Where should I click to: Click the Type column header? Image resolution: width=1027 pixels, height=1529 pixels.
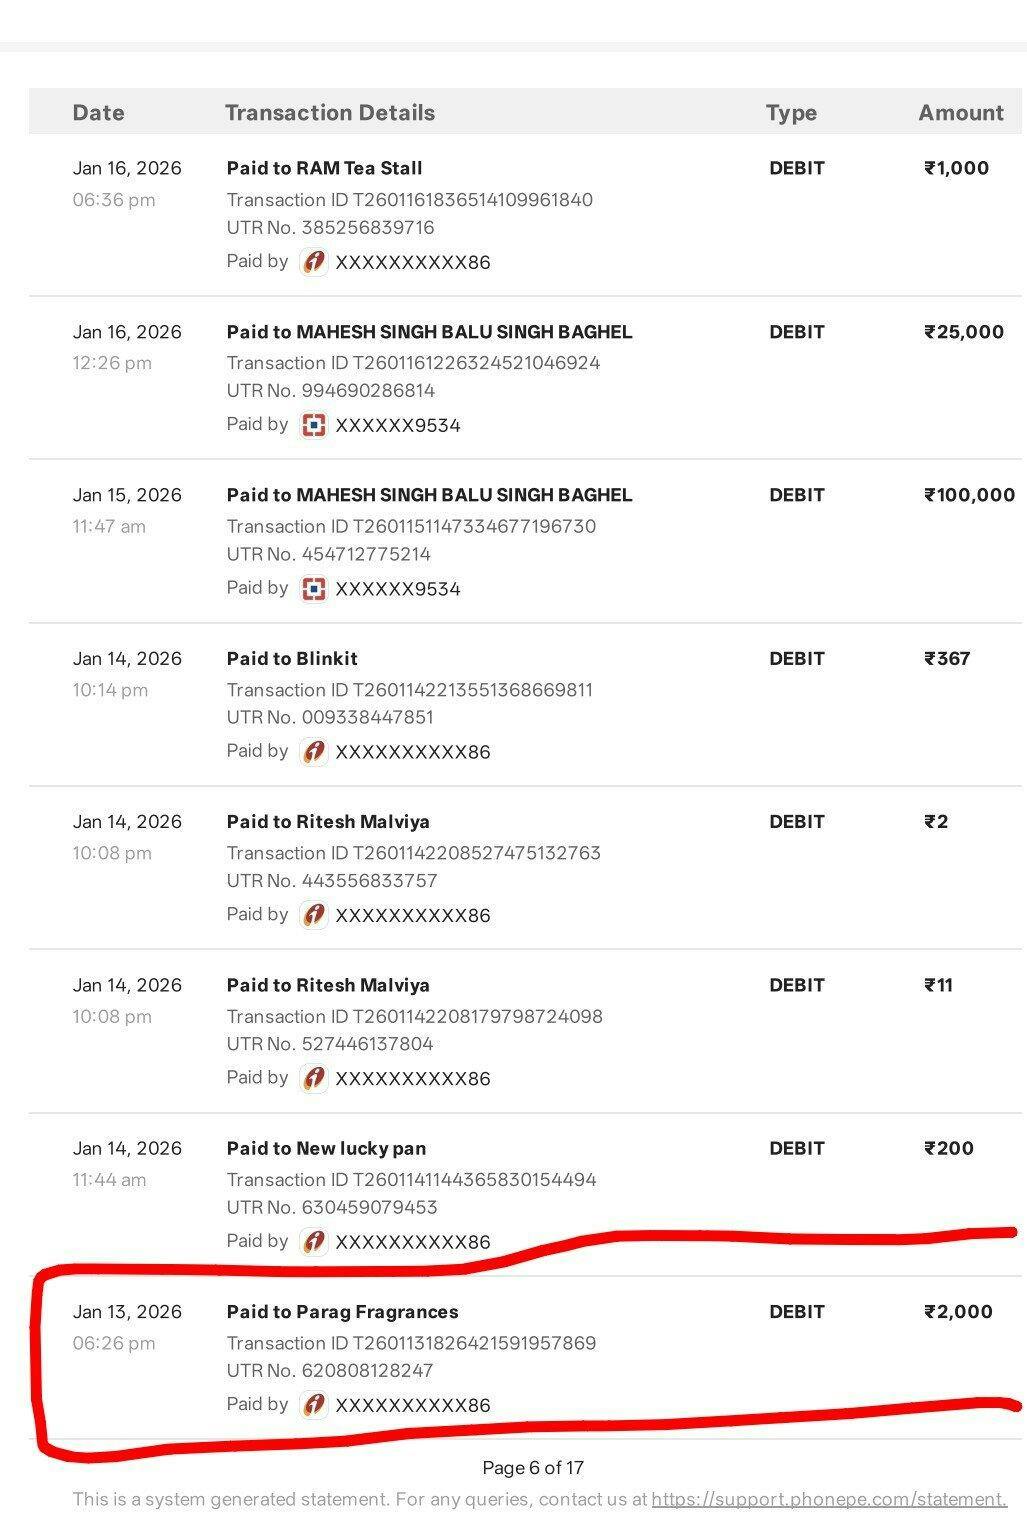(791, 113)
